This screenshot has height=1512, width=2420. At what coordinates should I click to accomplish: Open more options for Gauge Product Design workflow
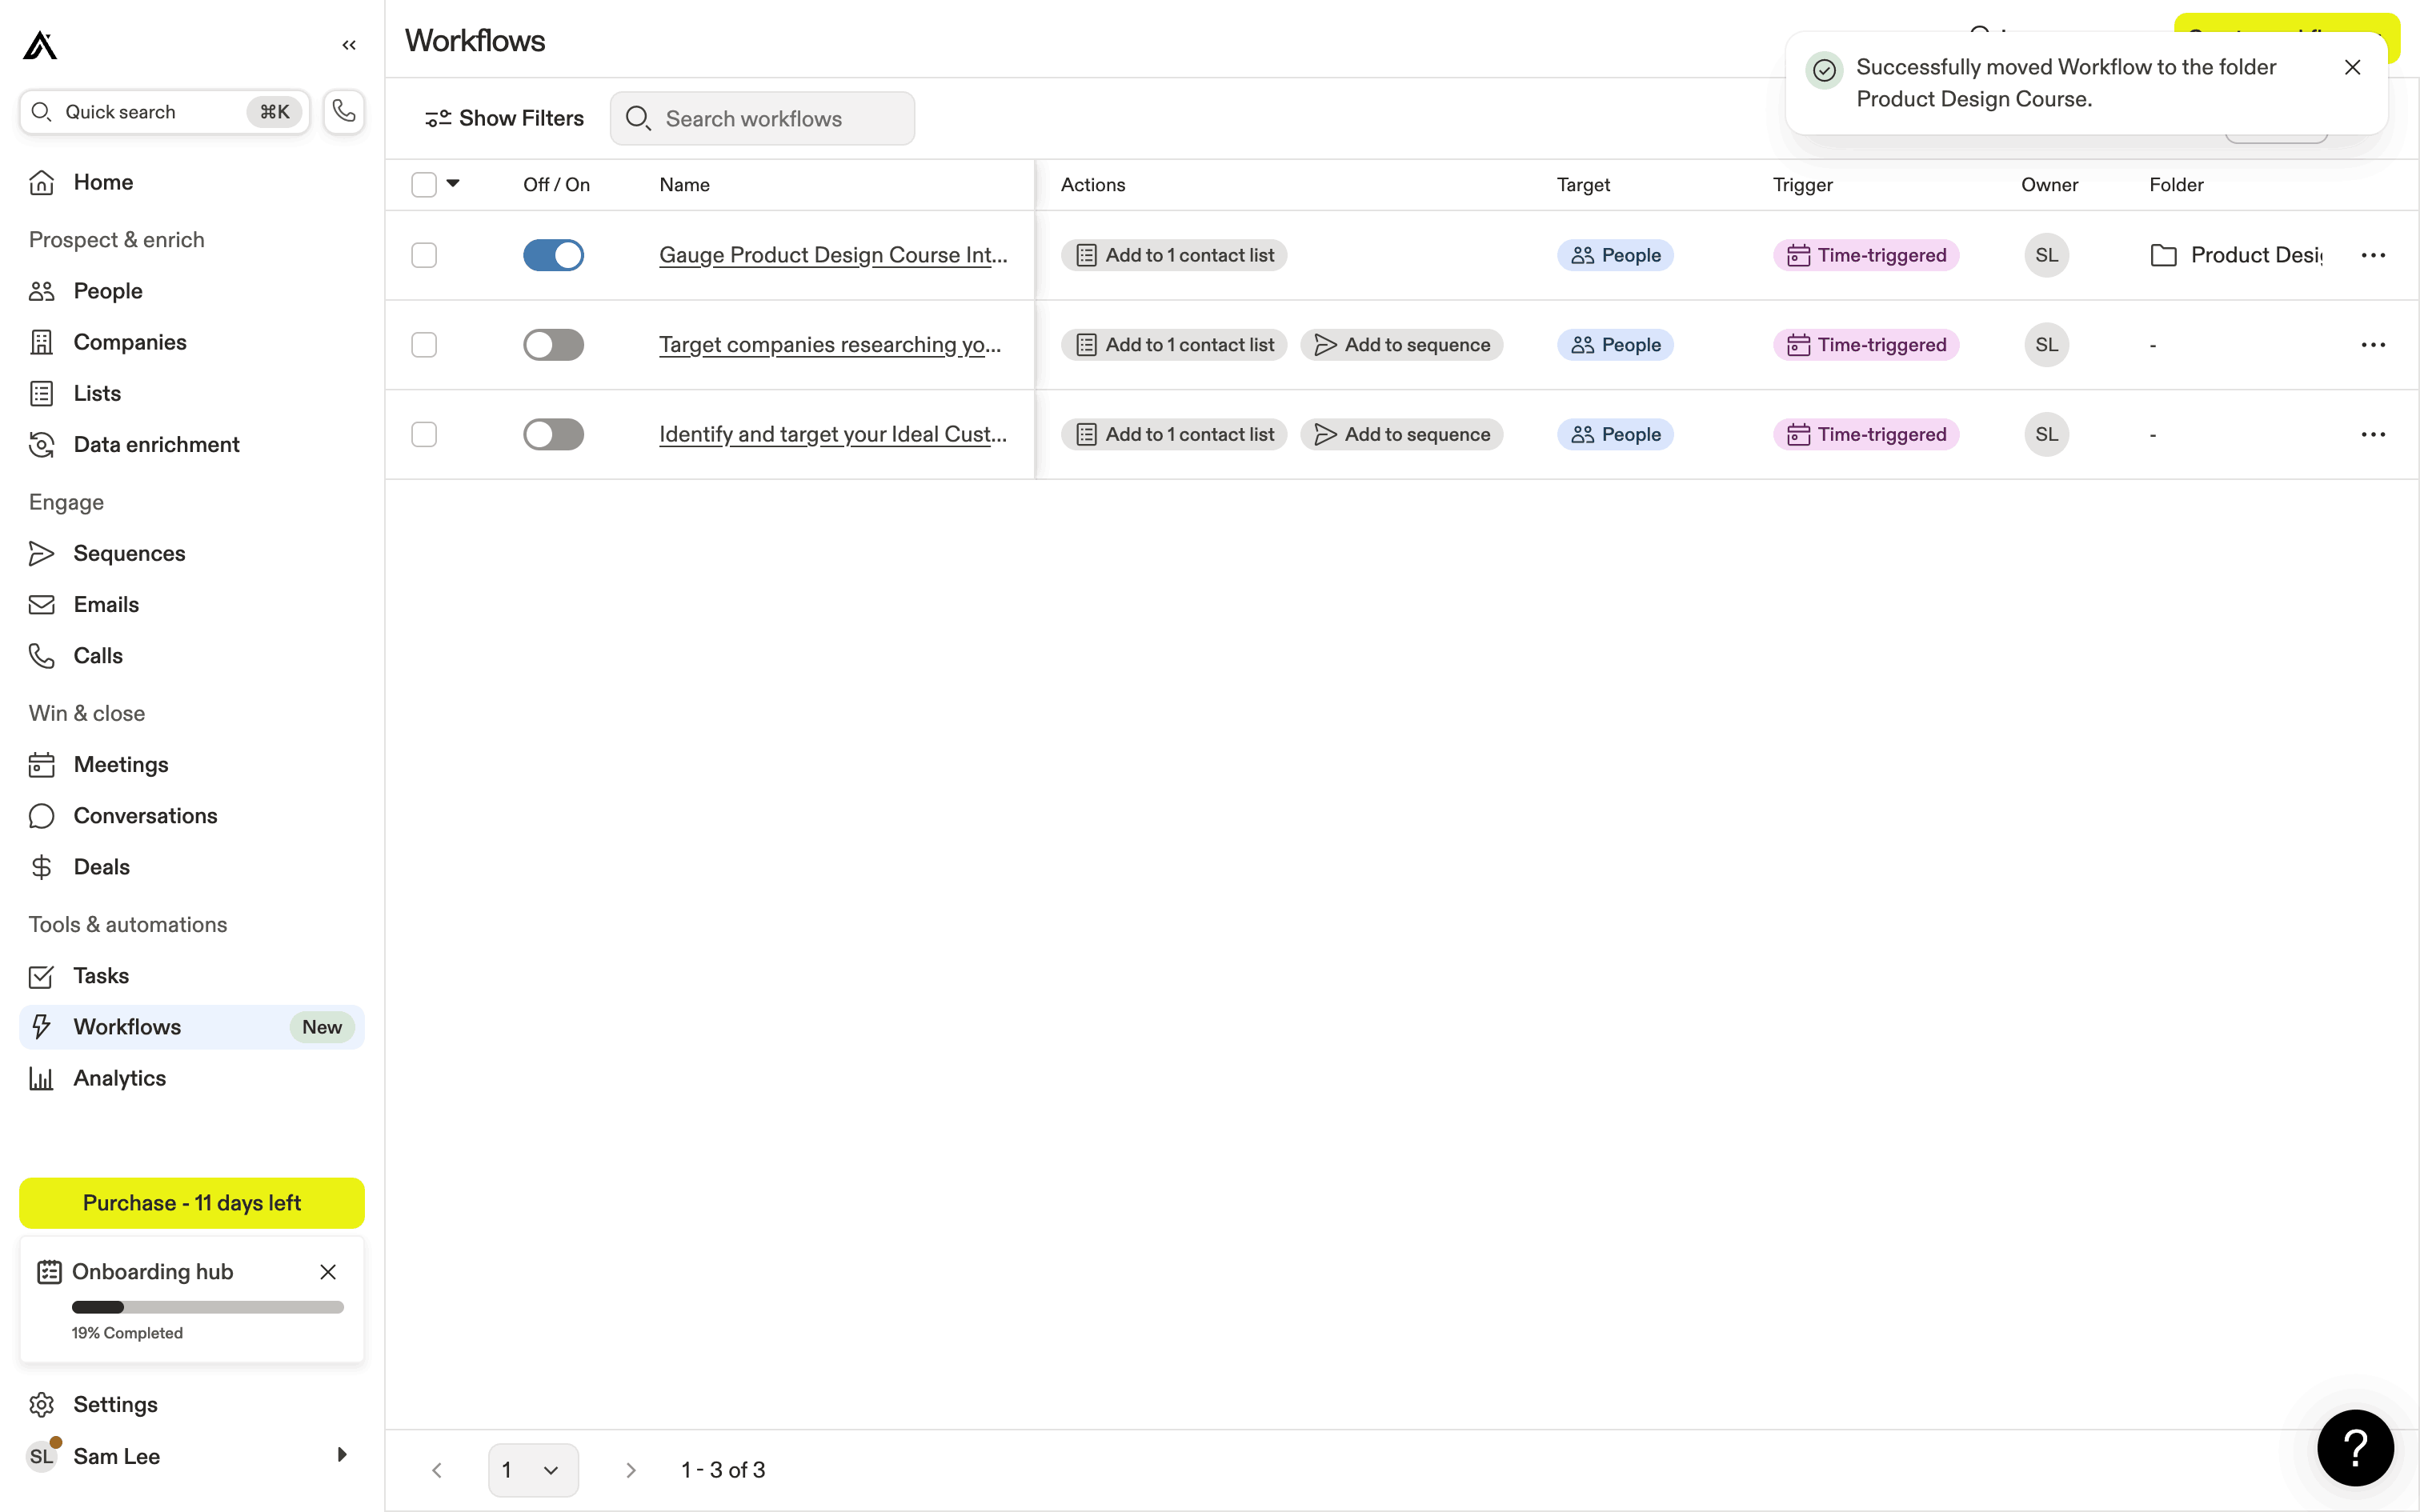2373,255
